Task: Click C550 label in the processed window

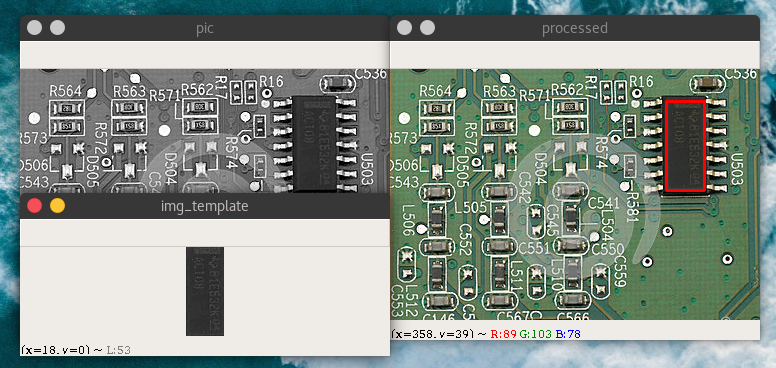Action: click(608, 248)
